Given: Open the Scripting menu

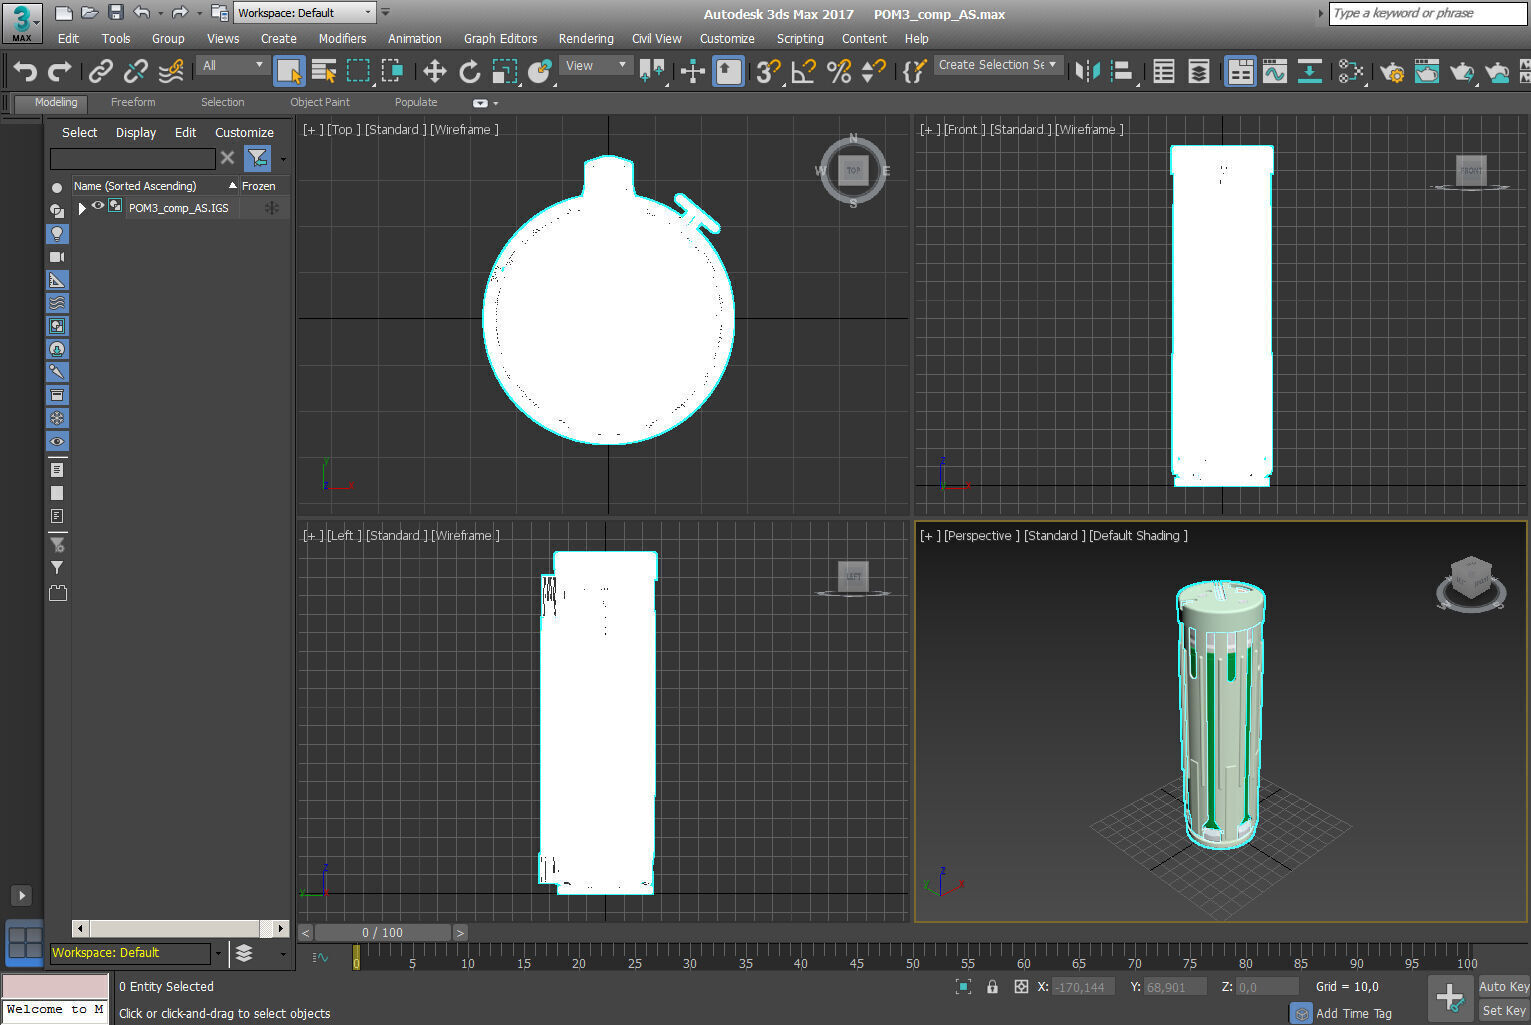Looking at the screenshot, I should [800, 39].
